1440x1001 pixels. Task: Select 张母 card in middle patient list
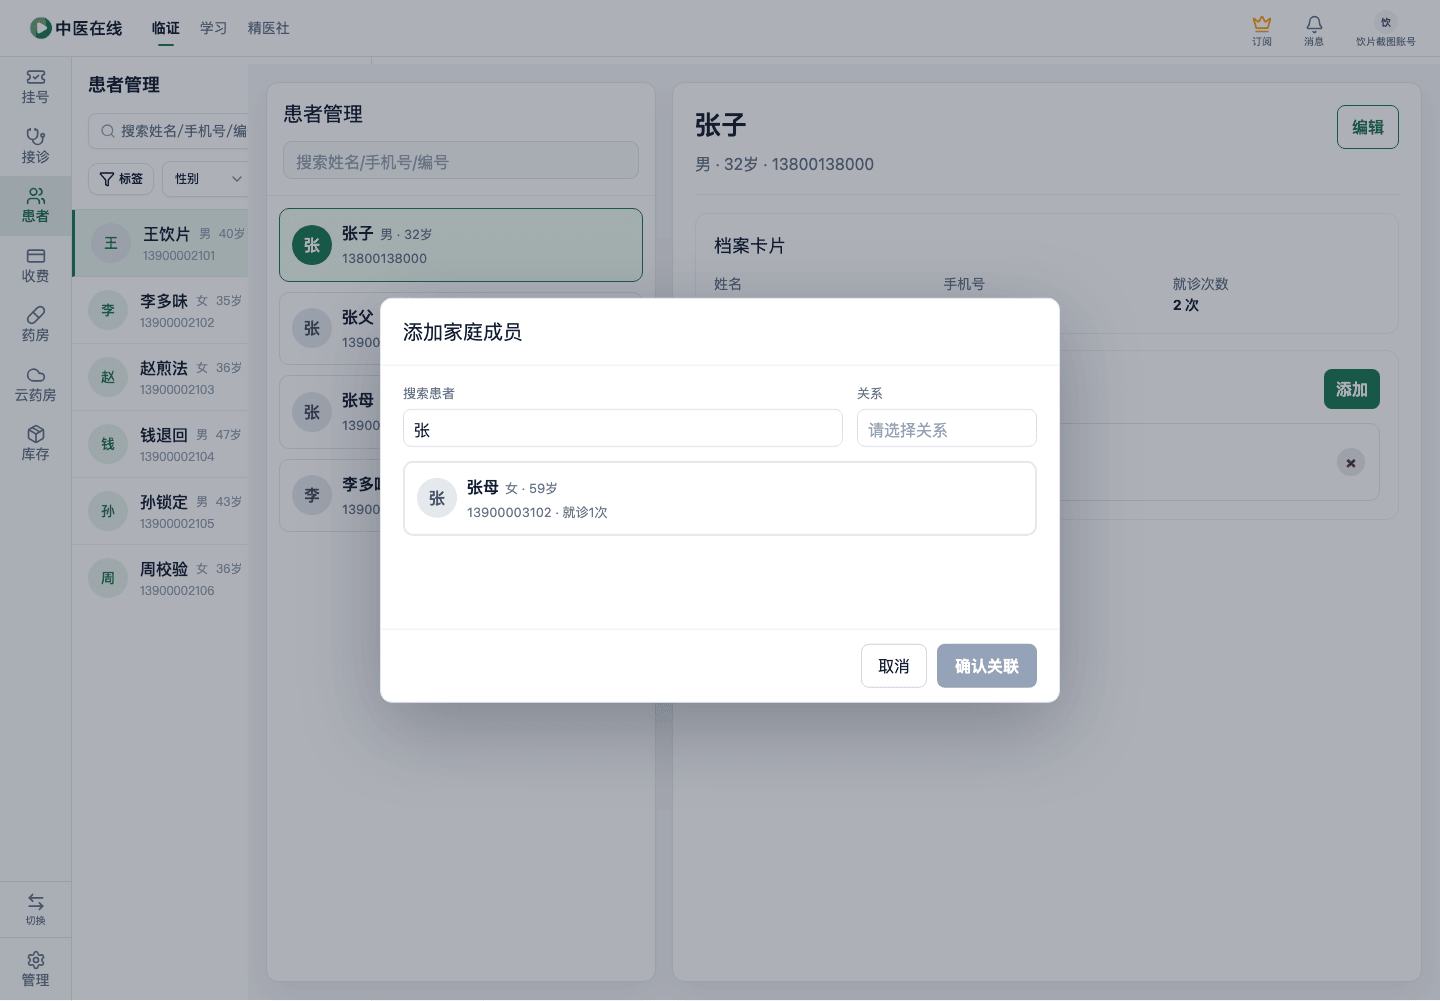331,412
